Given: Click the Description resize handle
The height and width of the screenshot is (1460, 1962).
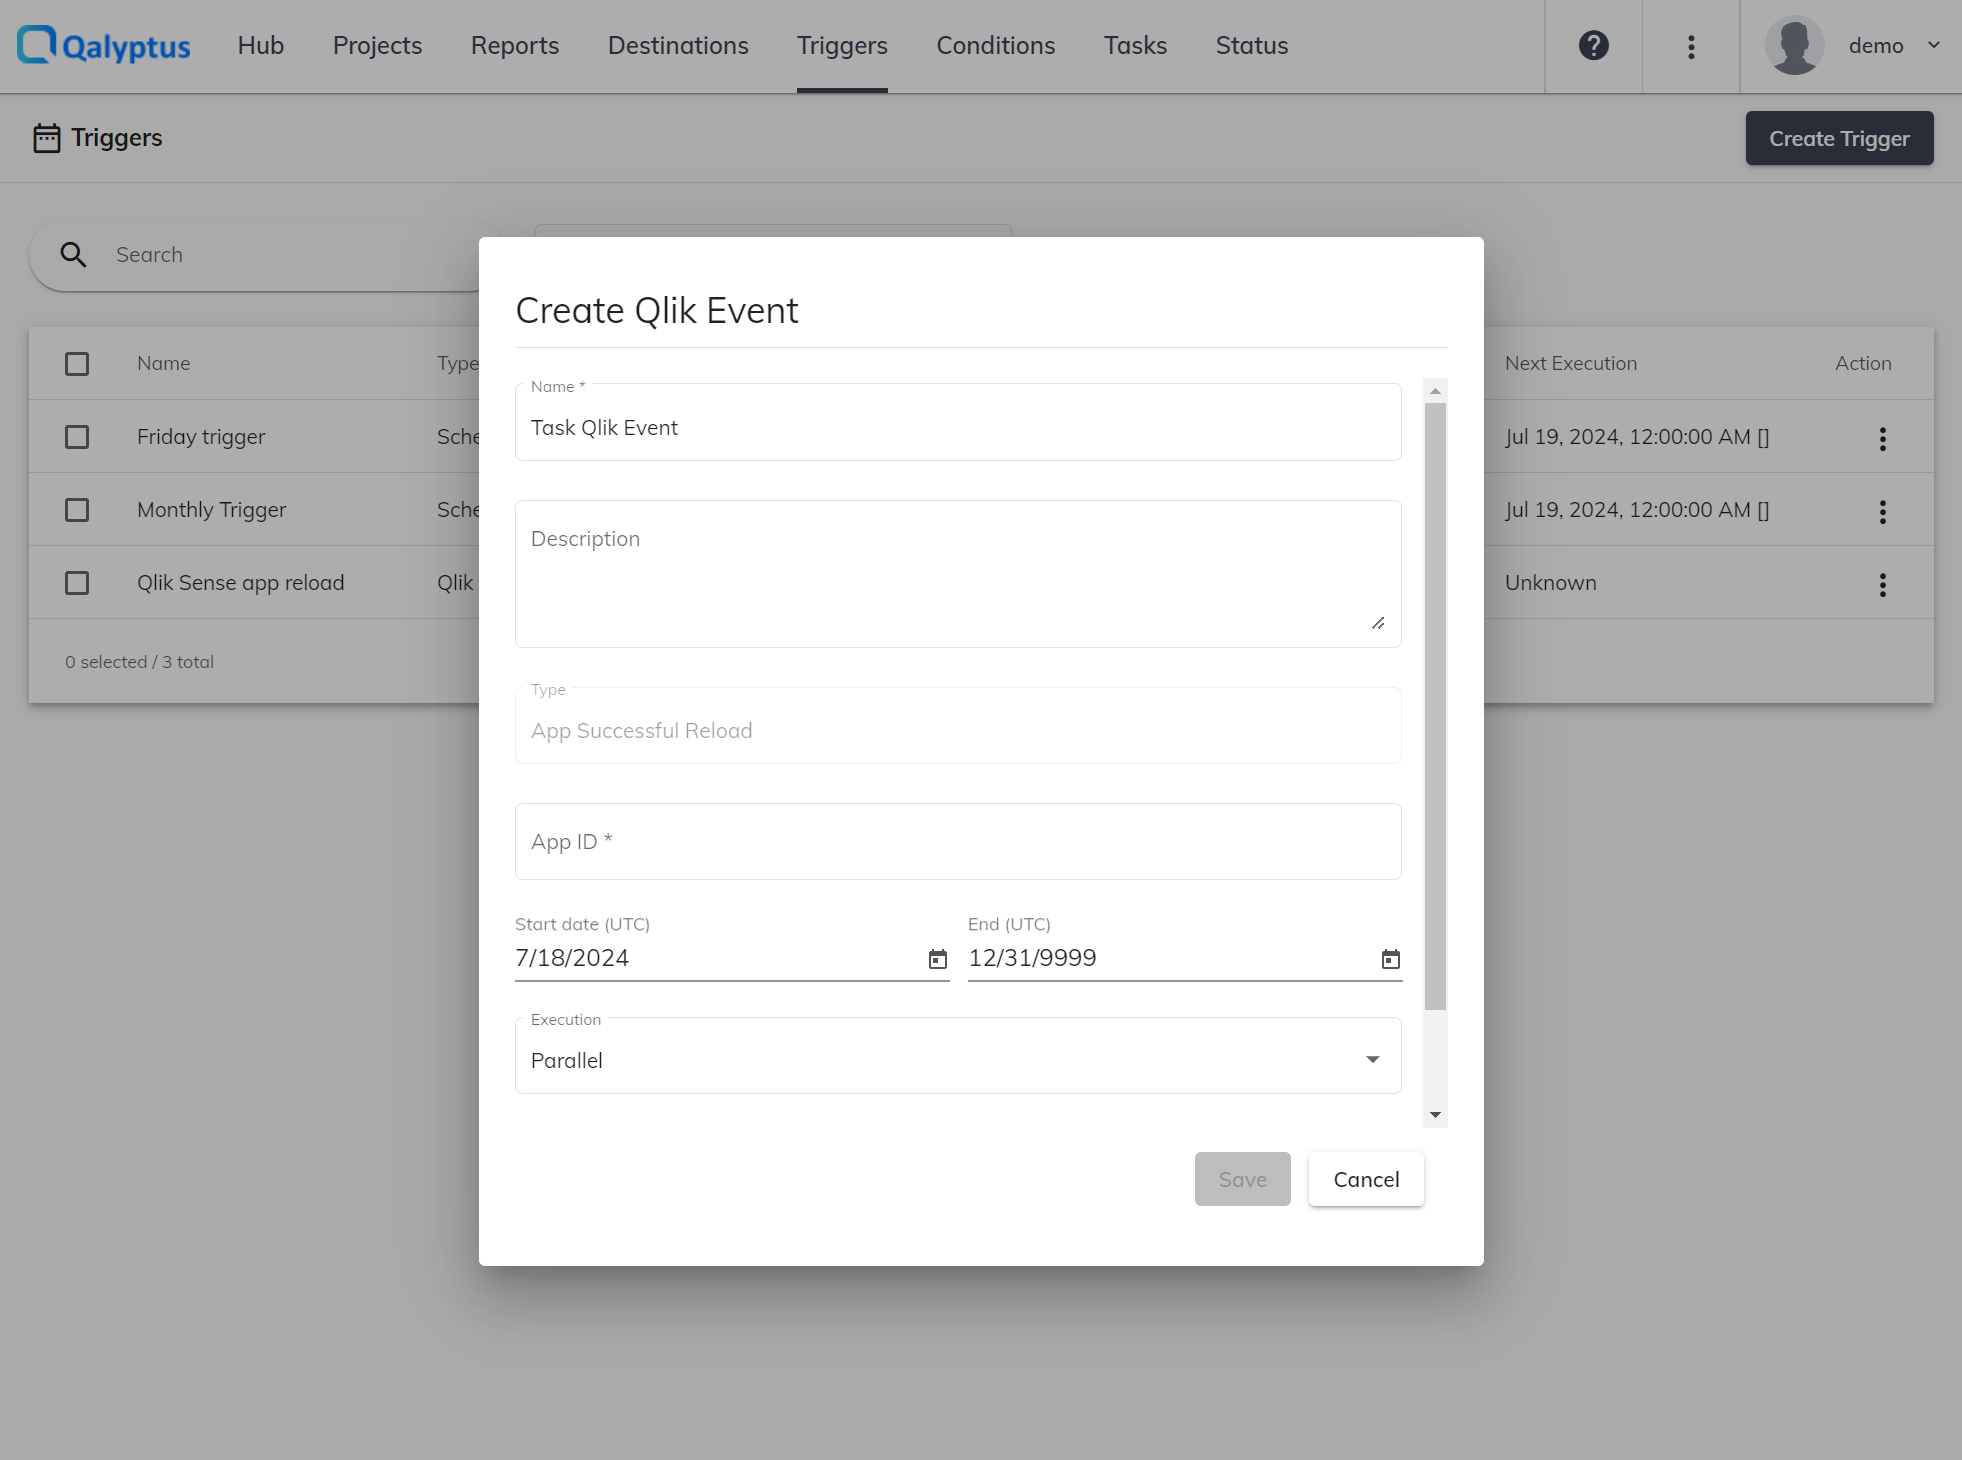Looking at the screenshot, I should 1378,623.
